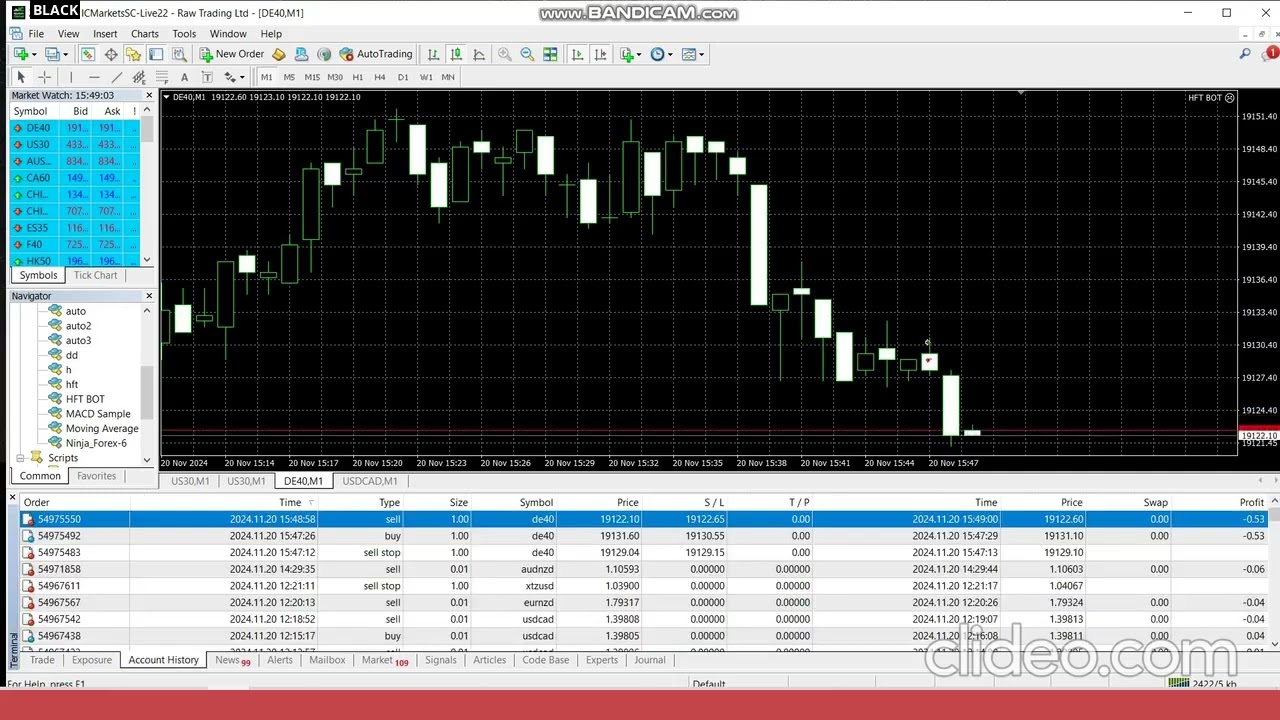Switch to Tick Chart tab
This screenshot has width=1280, height=720.
pos(95,275)
